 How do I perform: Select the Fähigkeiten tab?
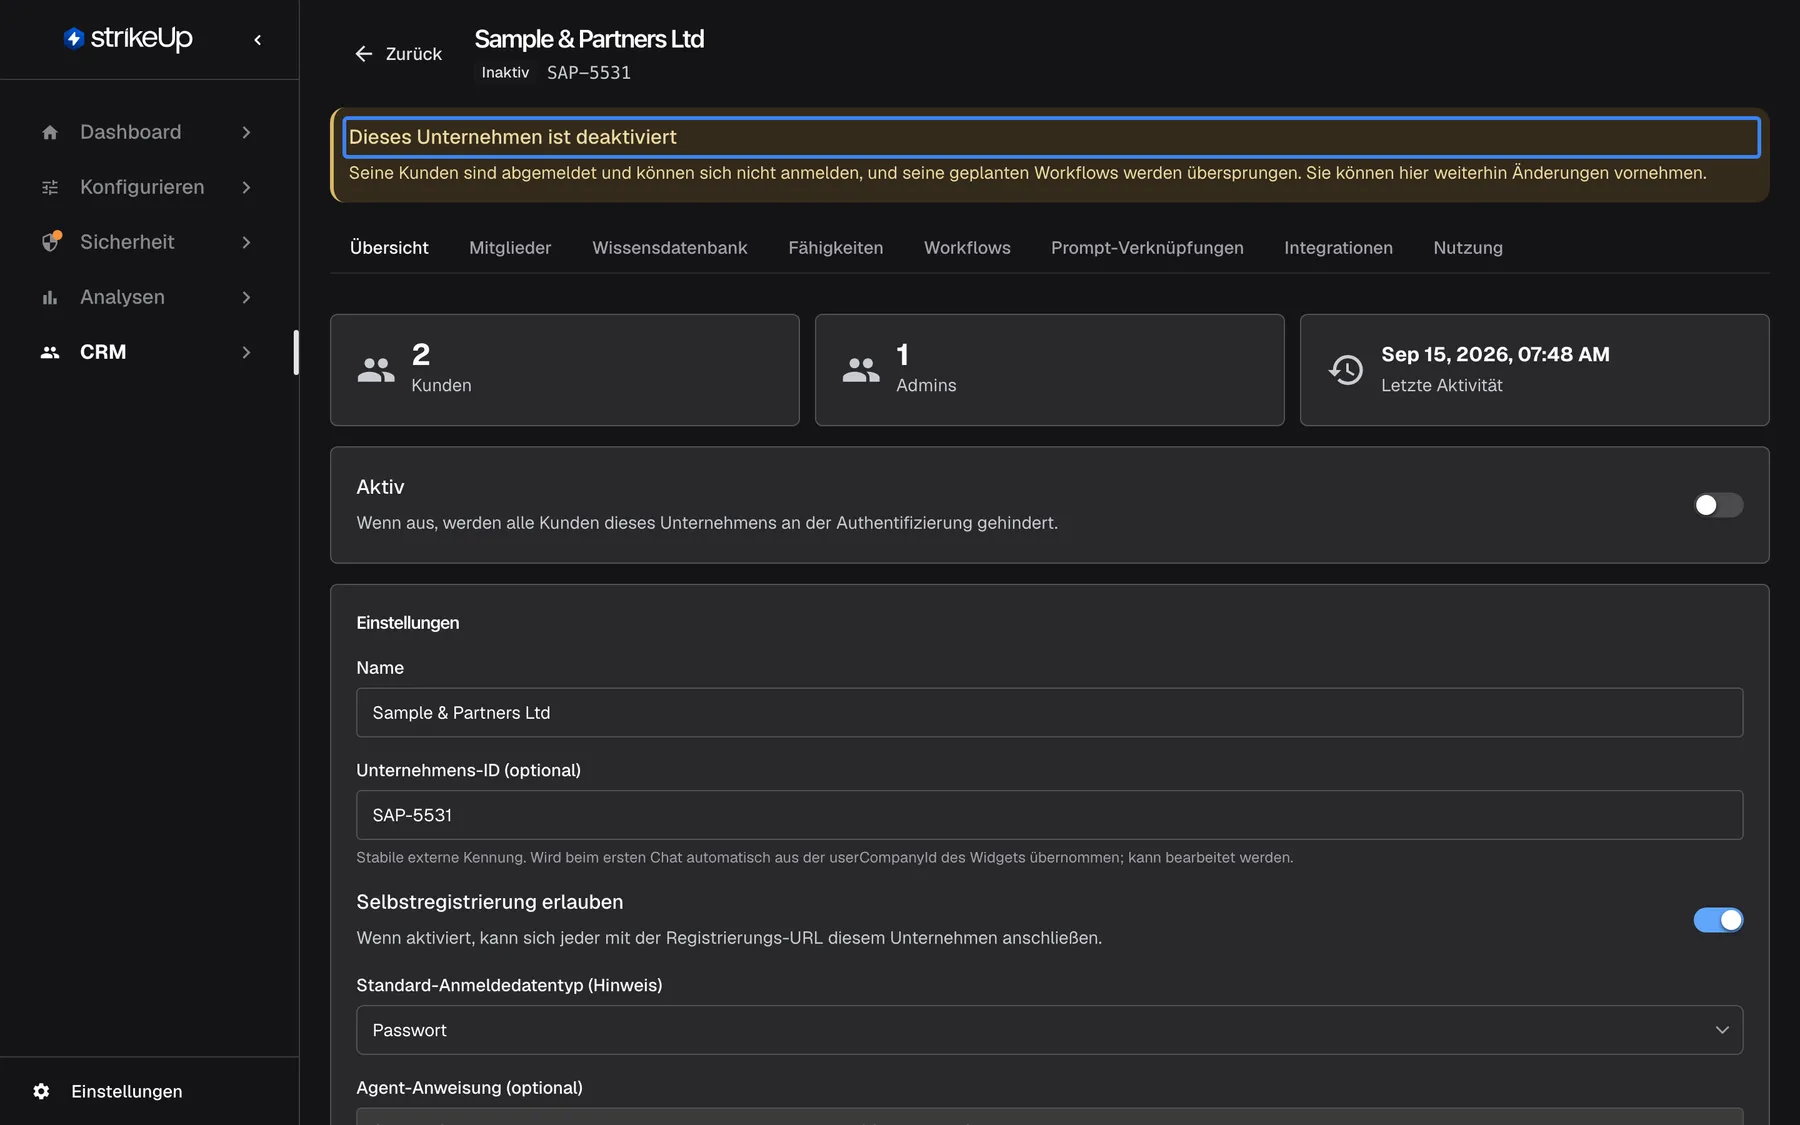836,248
